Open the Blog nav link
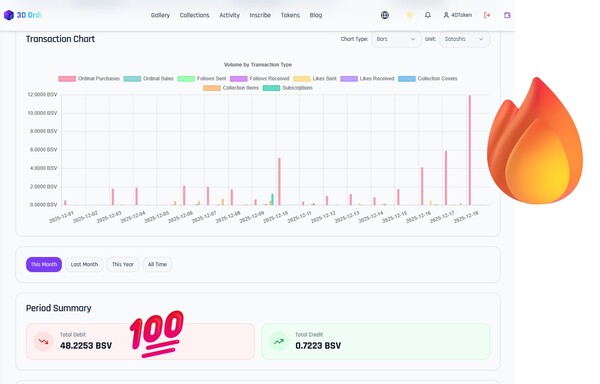 click(316, 15)
